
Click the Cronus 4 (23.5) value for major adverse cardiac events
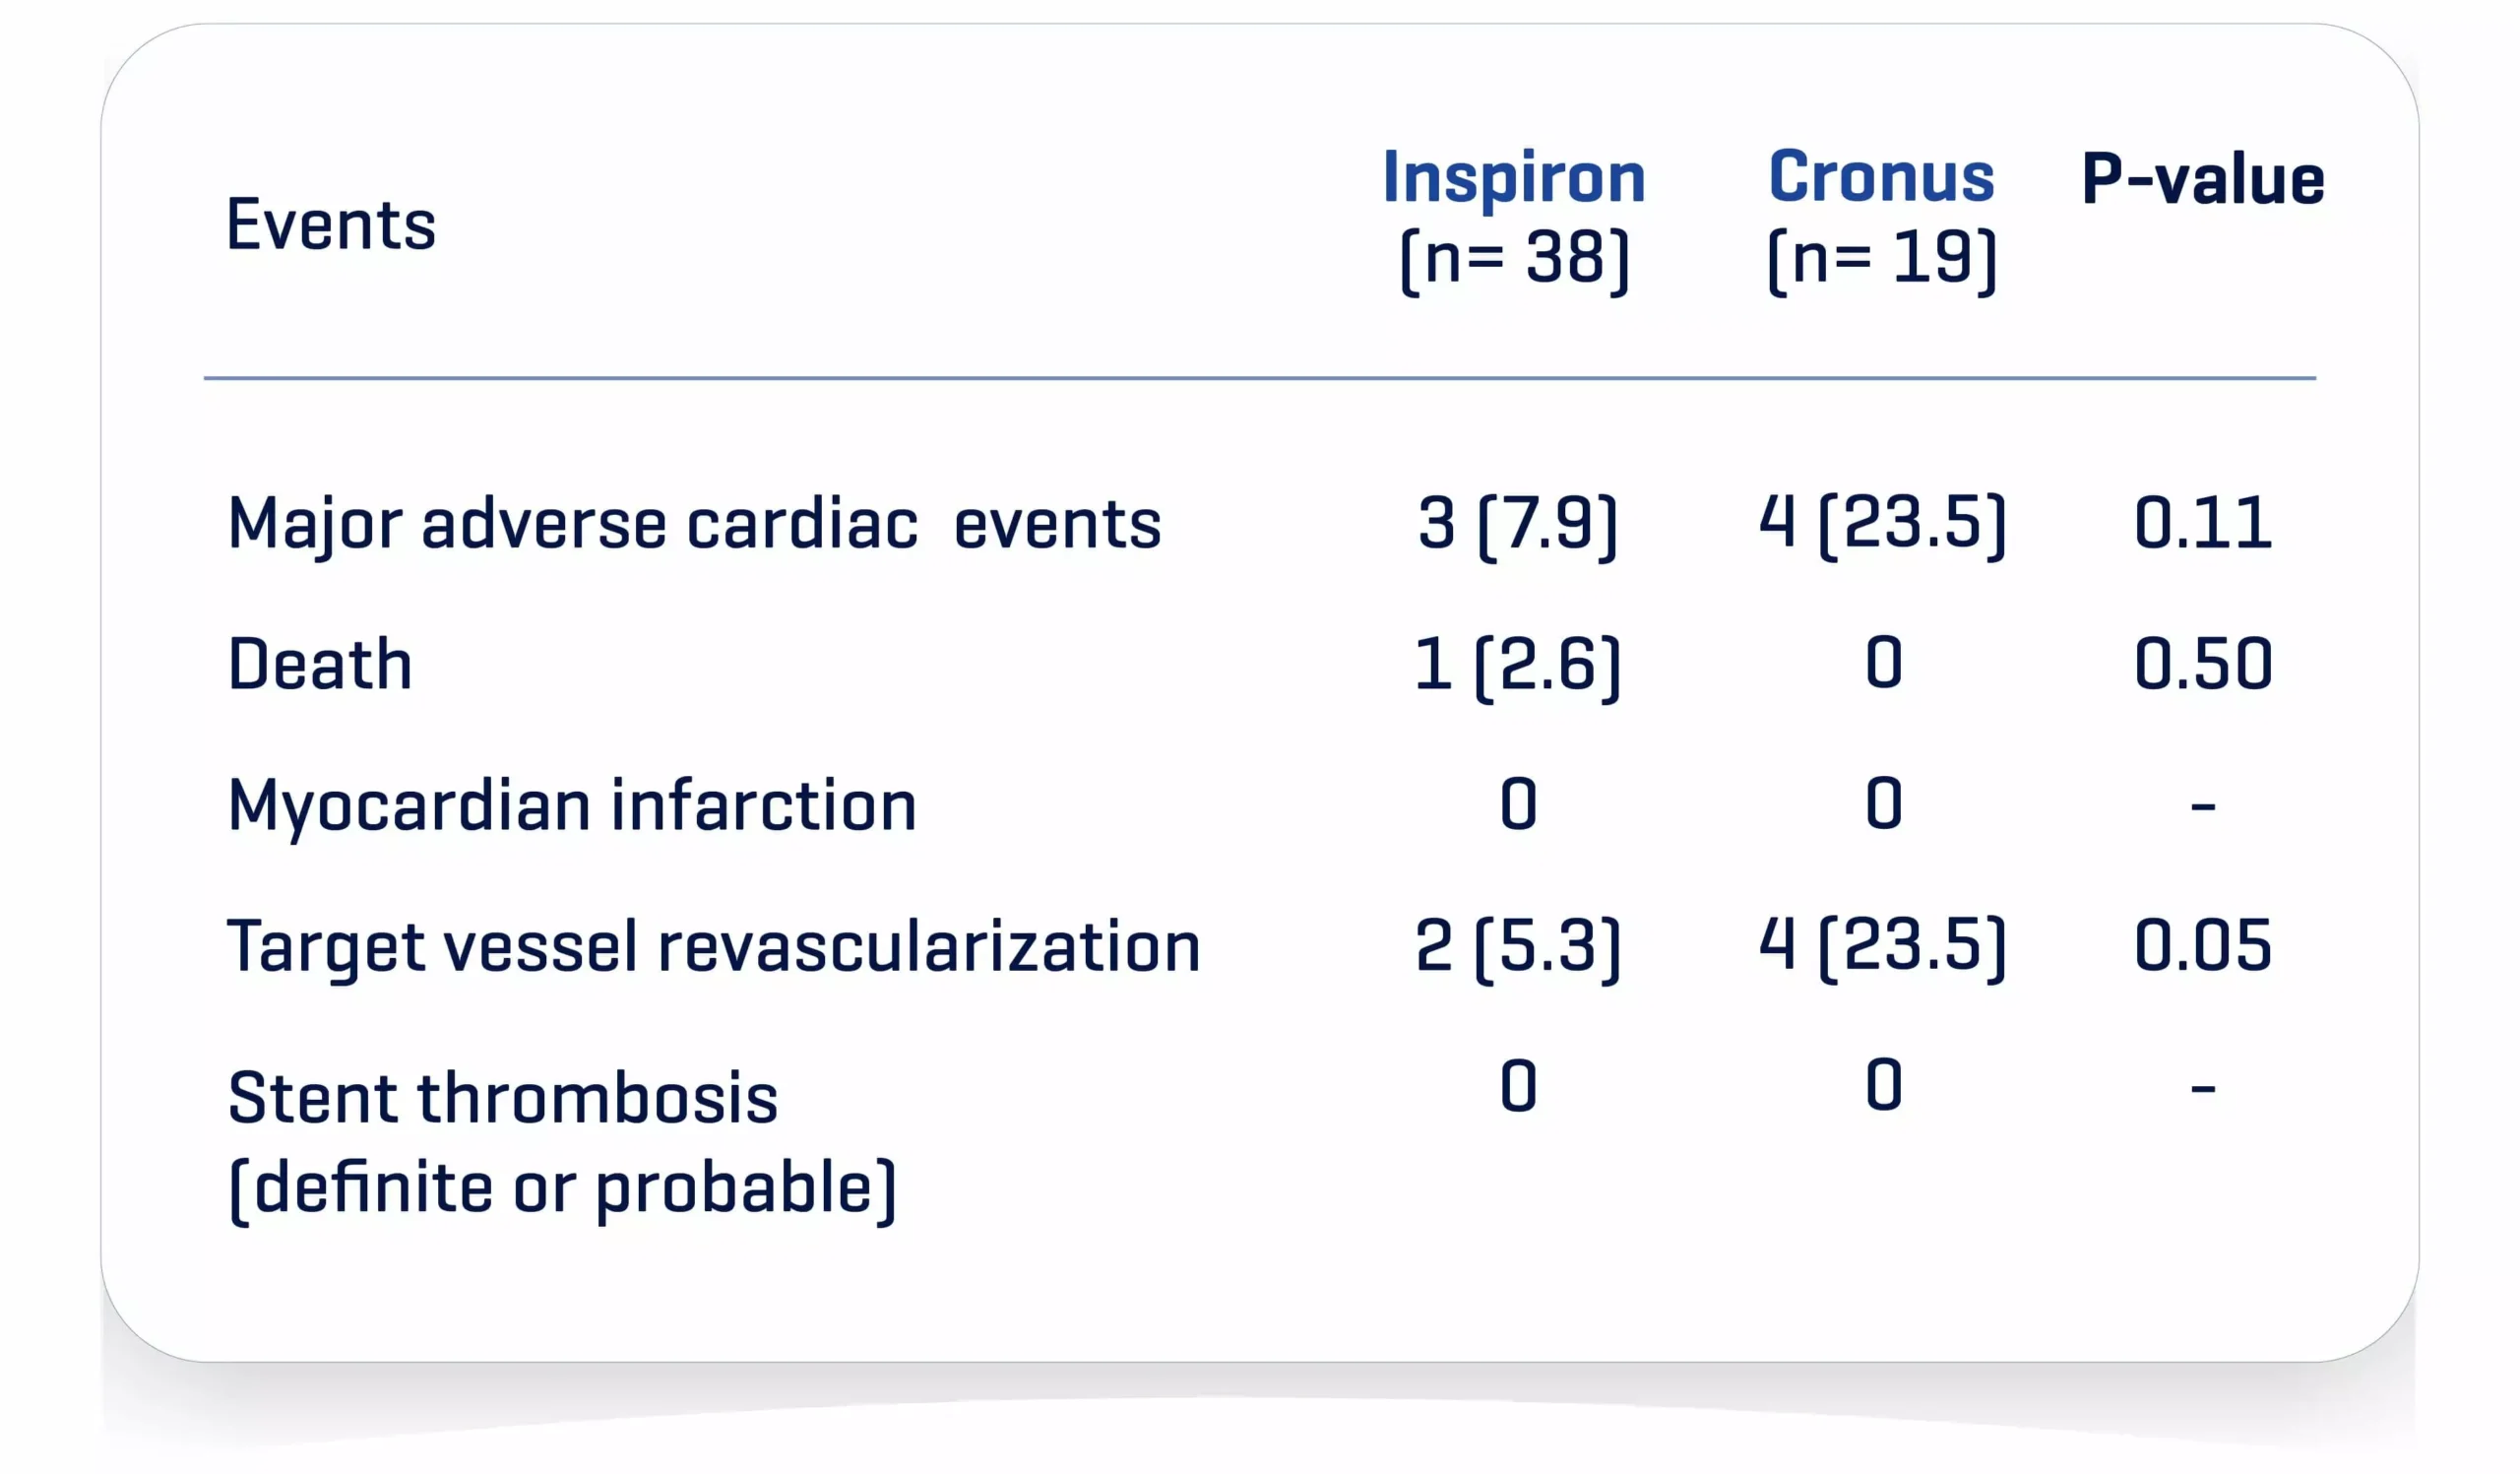pyautogui.click(x=1882, y=523)
